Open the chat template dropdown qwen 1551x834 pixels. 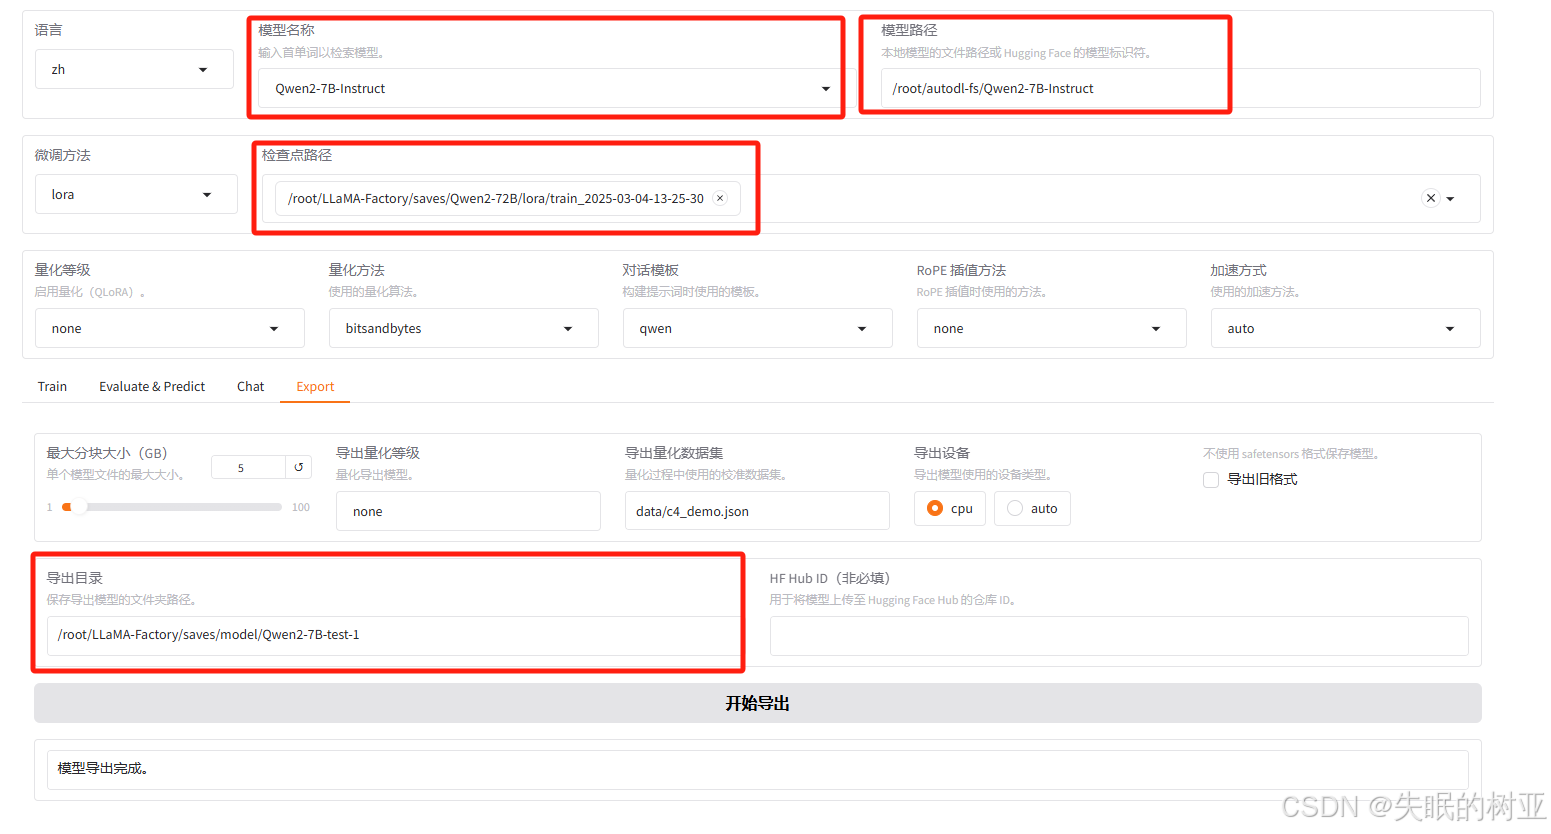click(758, 328)
